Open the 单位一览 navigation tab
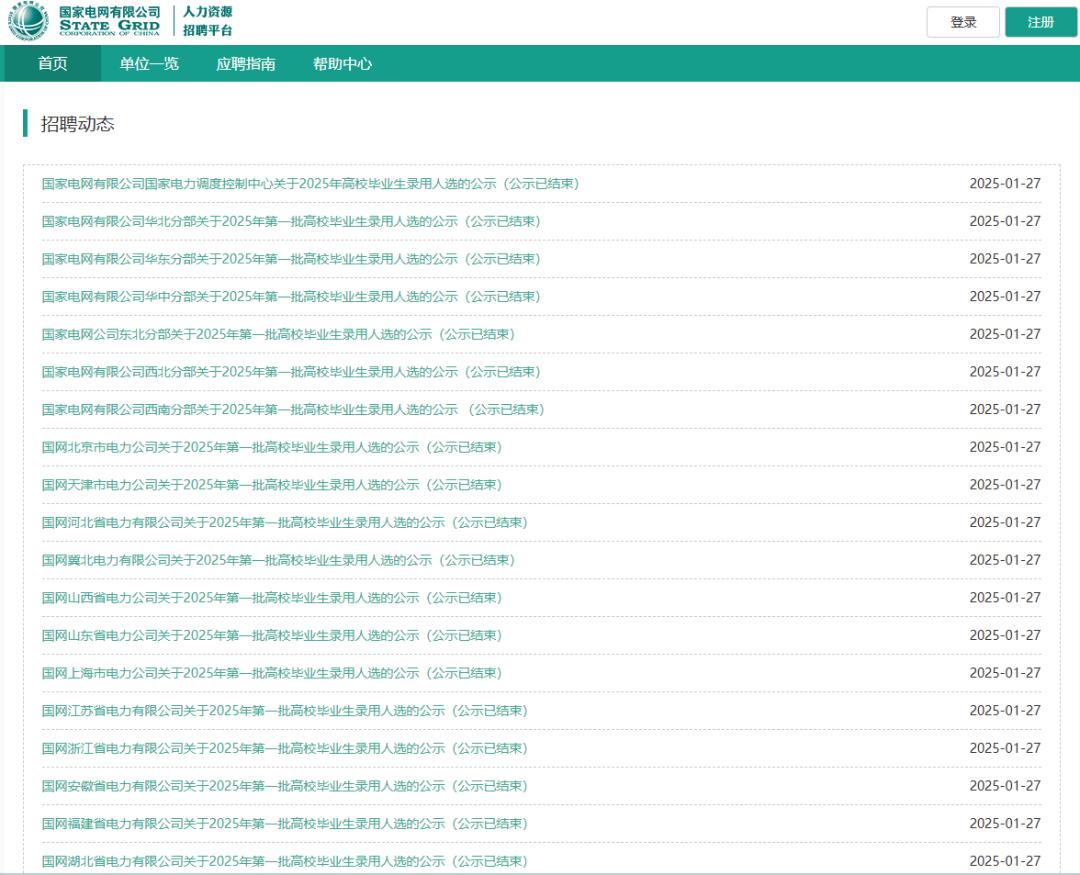Viewport: 1080px width, 875px height. [149, 64]
